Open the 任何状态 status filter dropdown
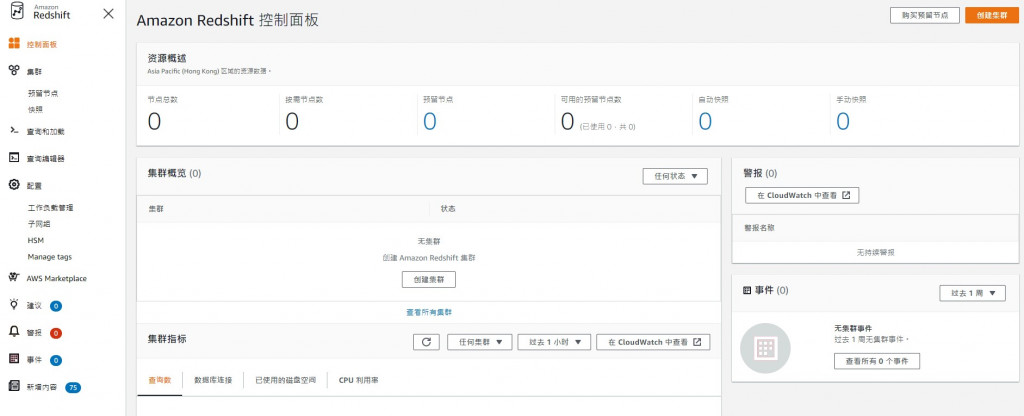The image size is (1024, 416). click(x=675, y=176)
